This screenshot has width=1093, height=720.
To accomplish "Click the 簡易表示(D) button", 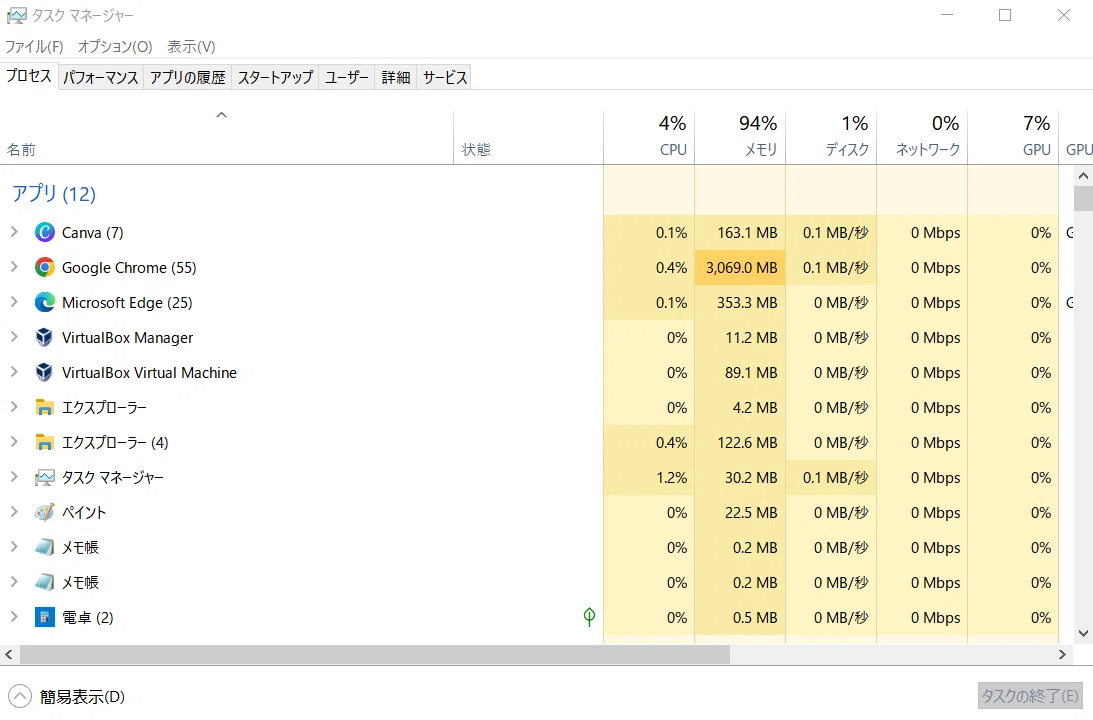I will click(x=68, y=696).
